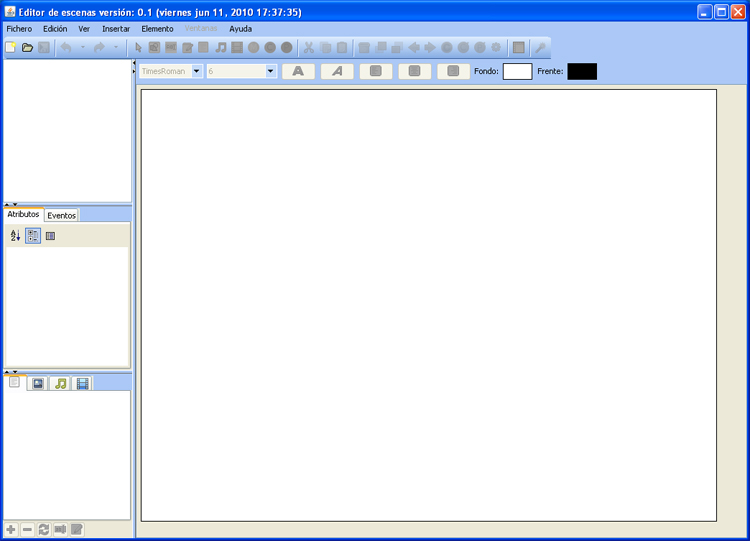Click the redo arrow icon
Viewport: 750px width, 541px height.
99,47
